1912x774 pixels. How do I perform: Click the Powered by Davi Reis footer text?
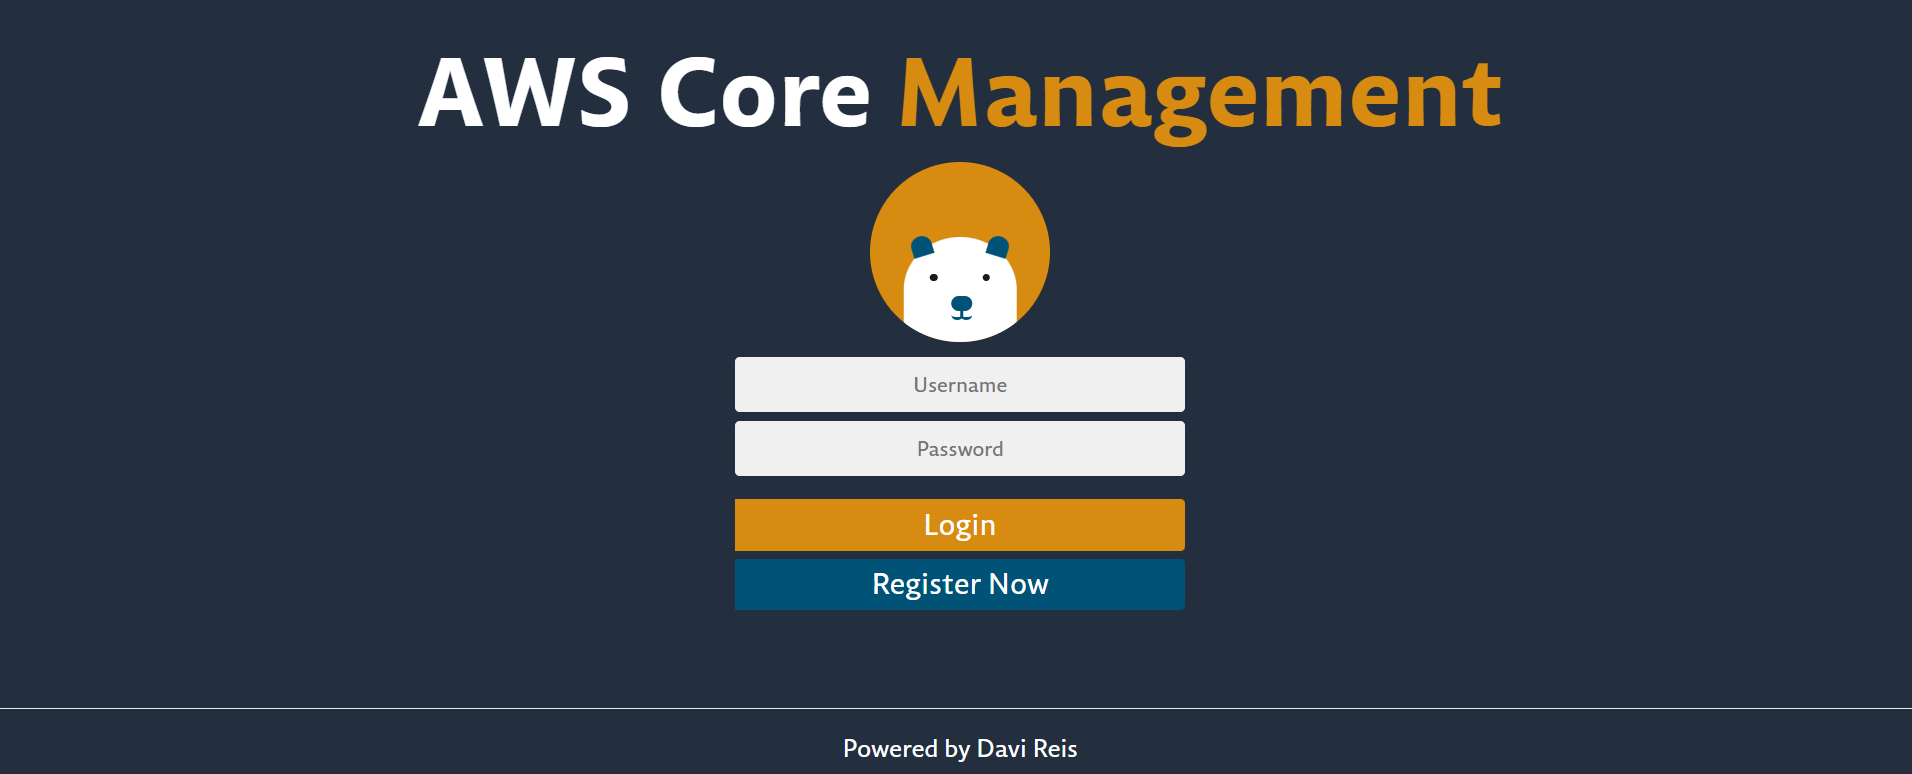pos(960,749)
